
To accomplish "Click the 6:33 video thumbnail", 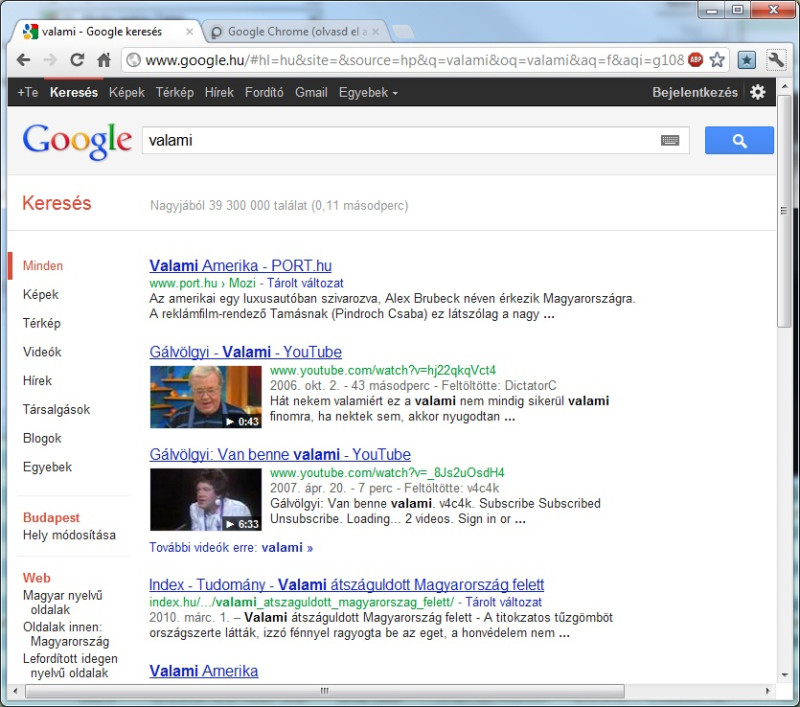I will click(x=206, y=499).
